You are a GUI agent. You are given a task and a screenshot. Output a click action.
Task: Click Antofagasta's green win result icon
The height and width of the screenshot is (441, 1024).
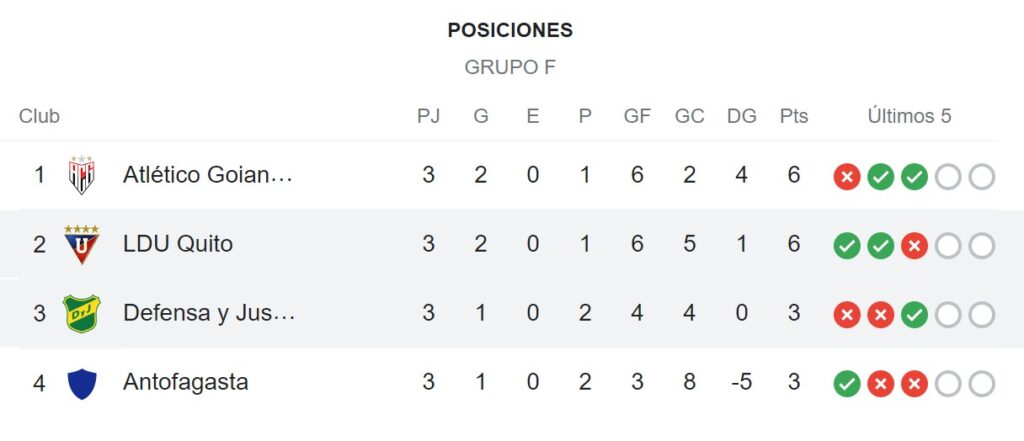tap(846, 384)
